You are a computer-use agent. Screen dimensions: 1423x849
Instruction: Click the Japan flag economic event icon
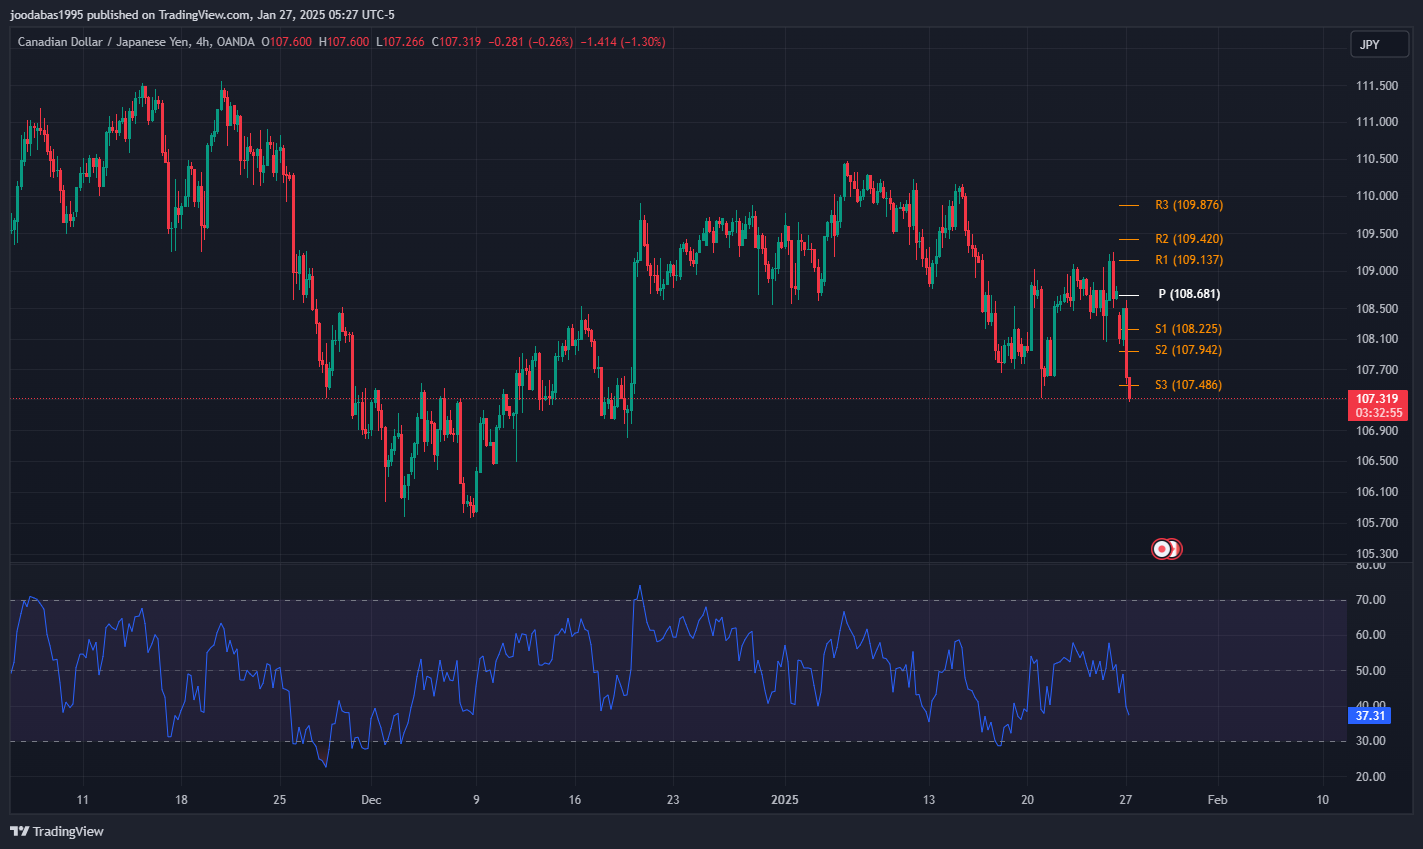tap(1162, 549)
